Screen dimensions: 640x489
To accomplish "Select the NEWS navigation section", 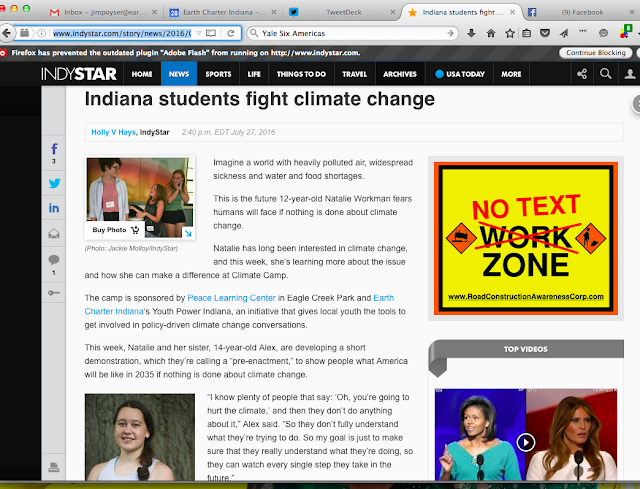I will click(x=179, y=74).
